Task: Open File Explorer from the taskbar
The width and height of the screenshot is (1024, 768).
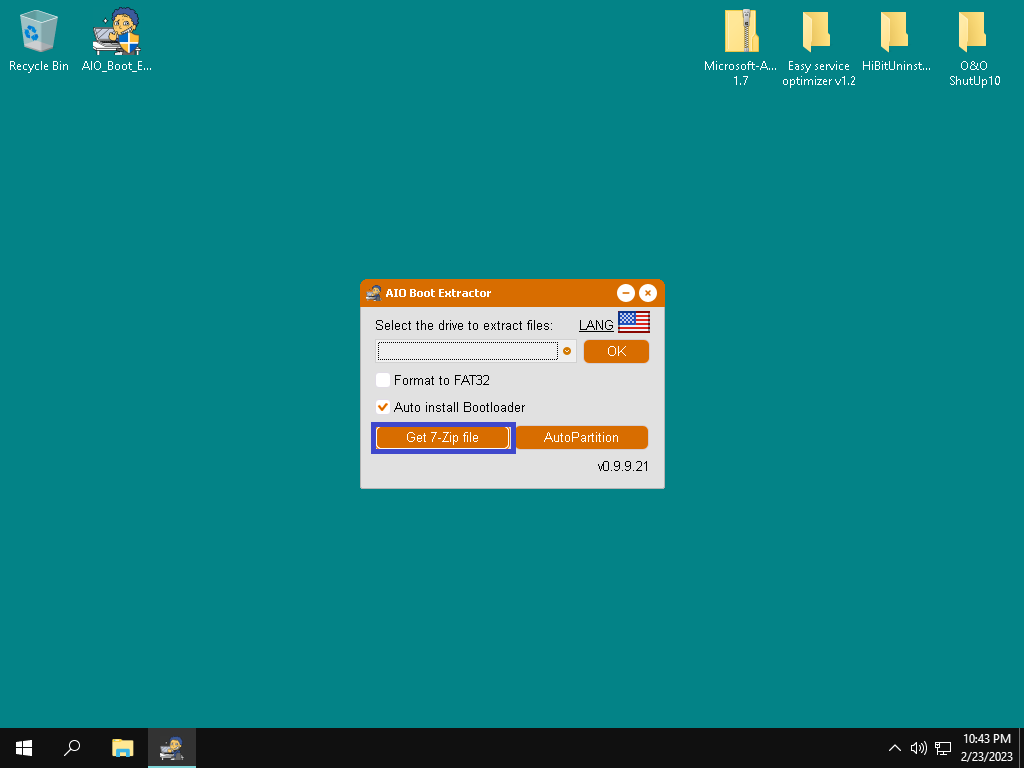Action: tap(122, 748)
